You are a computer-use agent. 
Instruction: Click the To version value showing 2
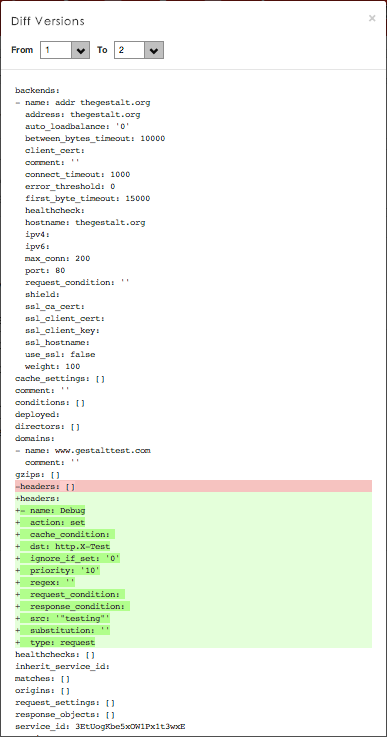coord(130,50)
